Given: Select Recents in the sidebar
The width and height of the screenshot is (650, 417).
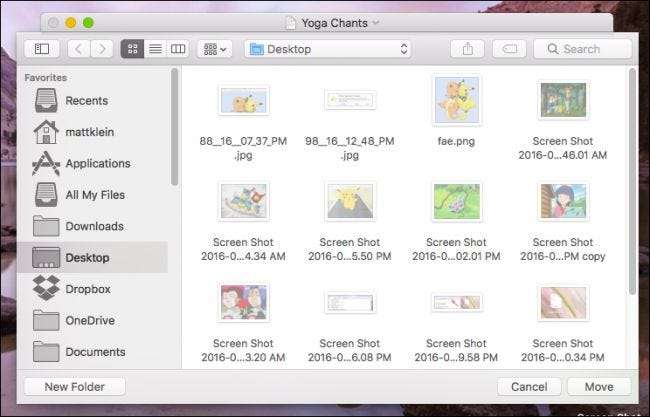Looking at the screenshot, I should (86, 100).
